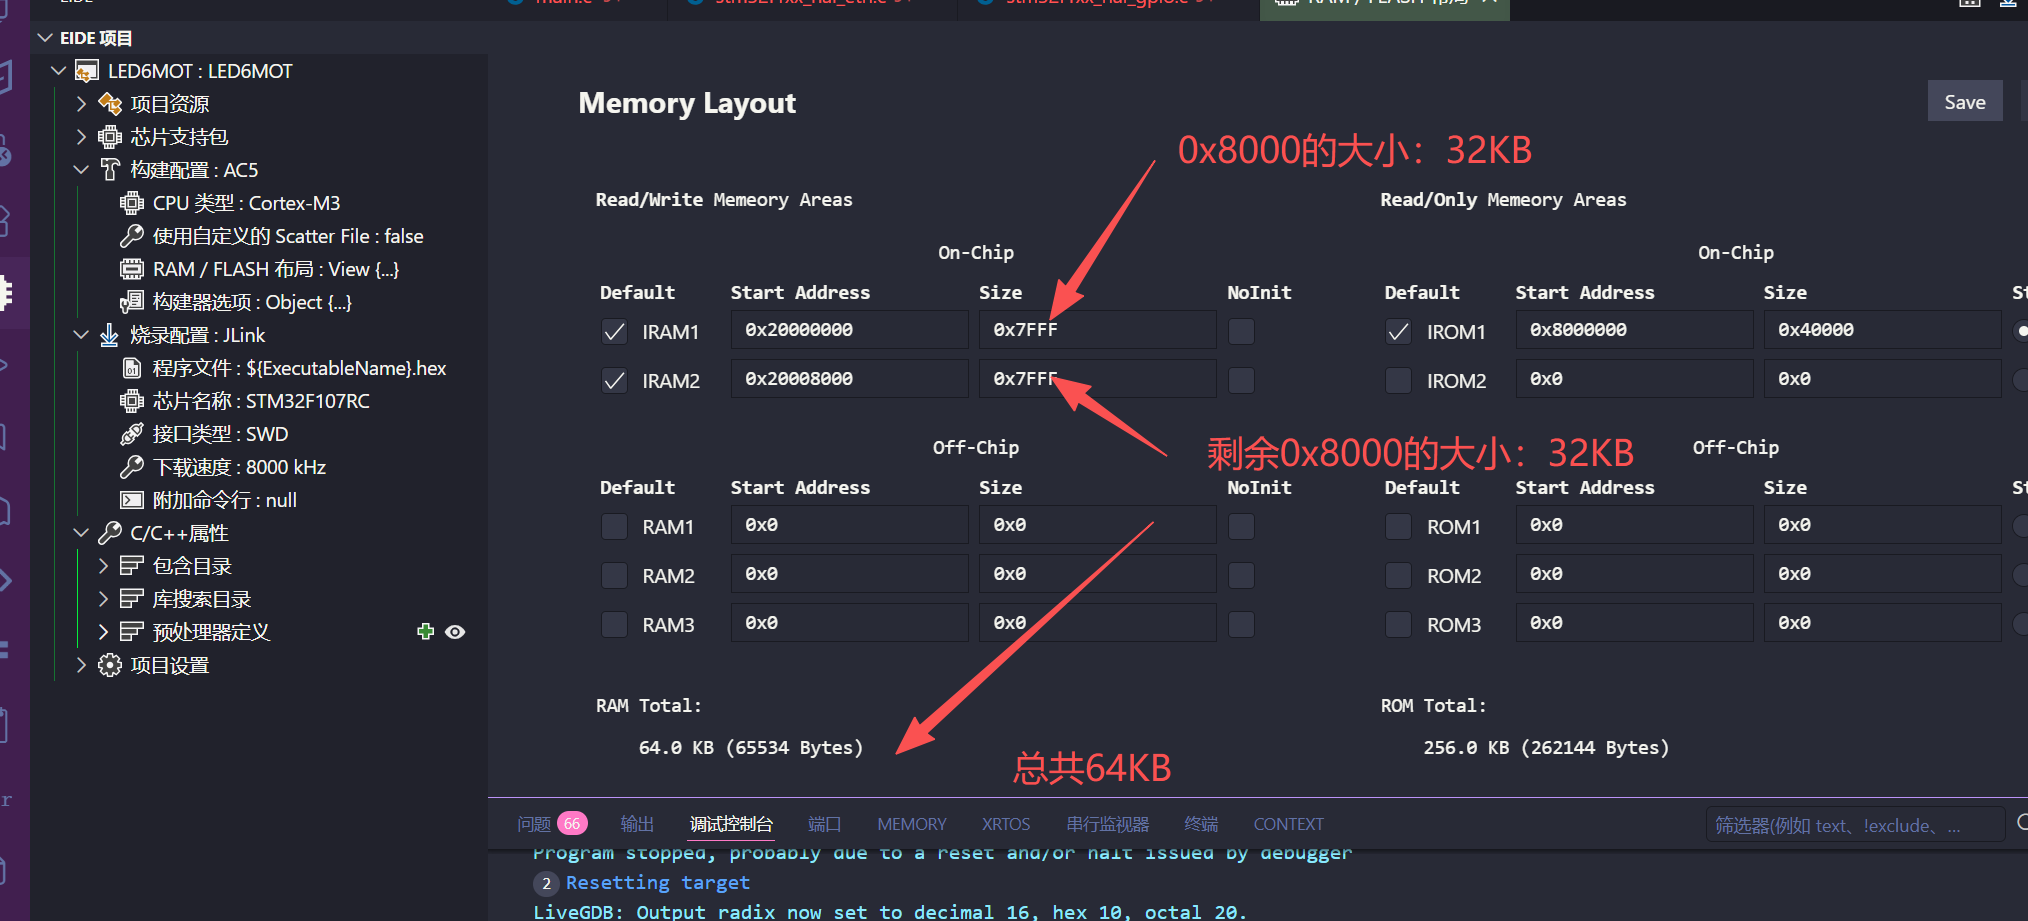This screenshot has height=921, width=2028.
Task: Save the memory layout
Action: [1964, 102]
